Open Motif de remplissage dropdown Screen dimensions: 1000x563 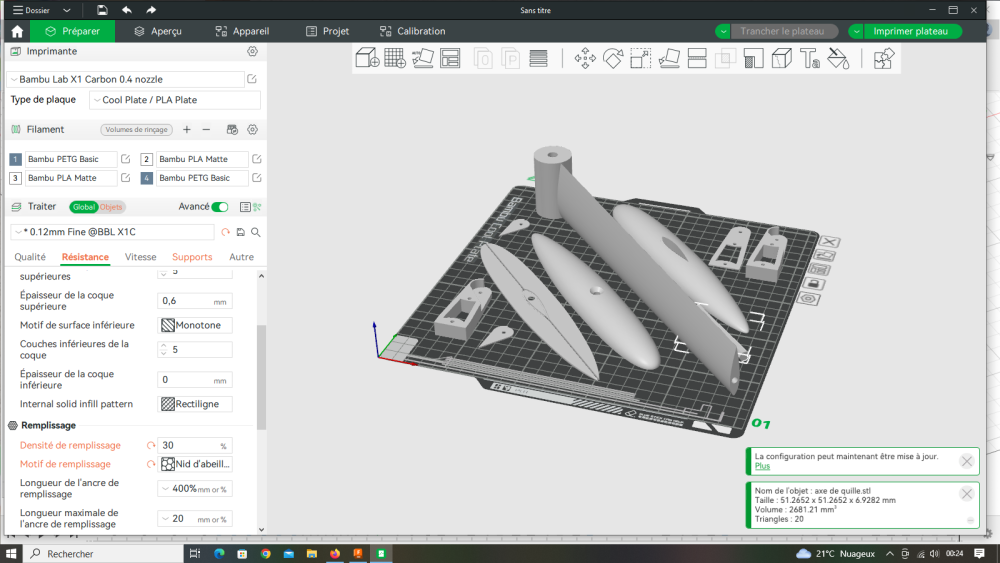coord(196,464)
